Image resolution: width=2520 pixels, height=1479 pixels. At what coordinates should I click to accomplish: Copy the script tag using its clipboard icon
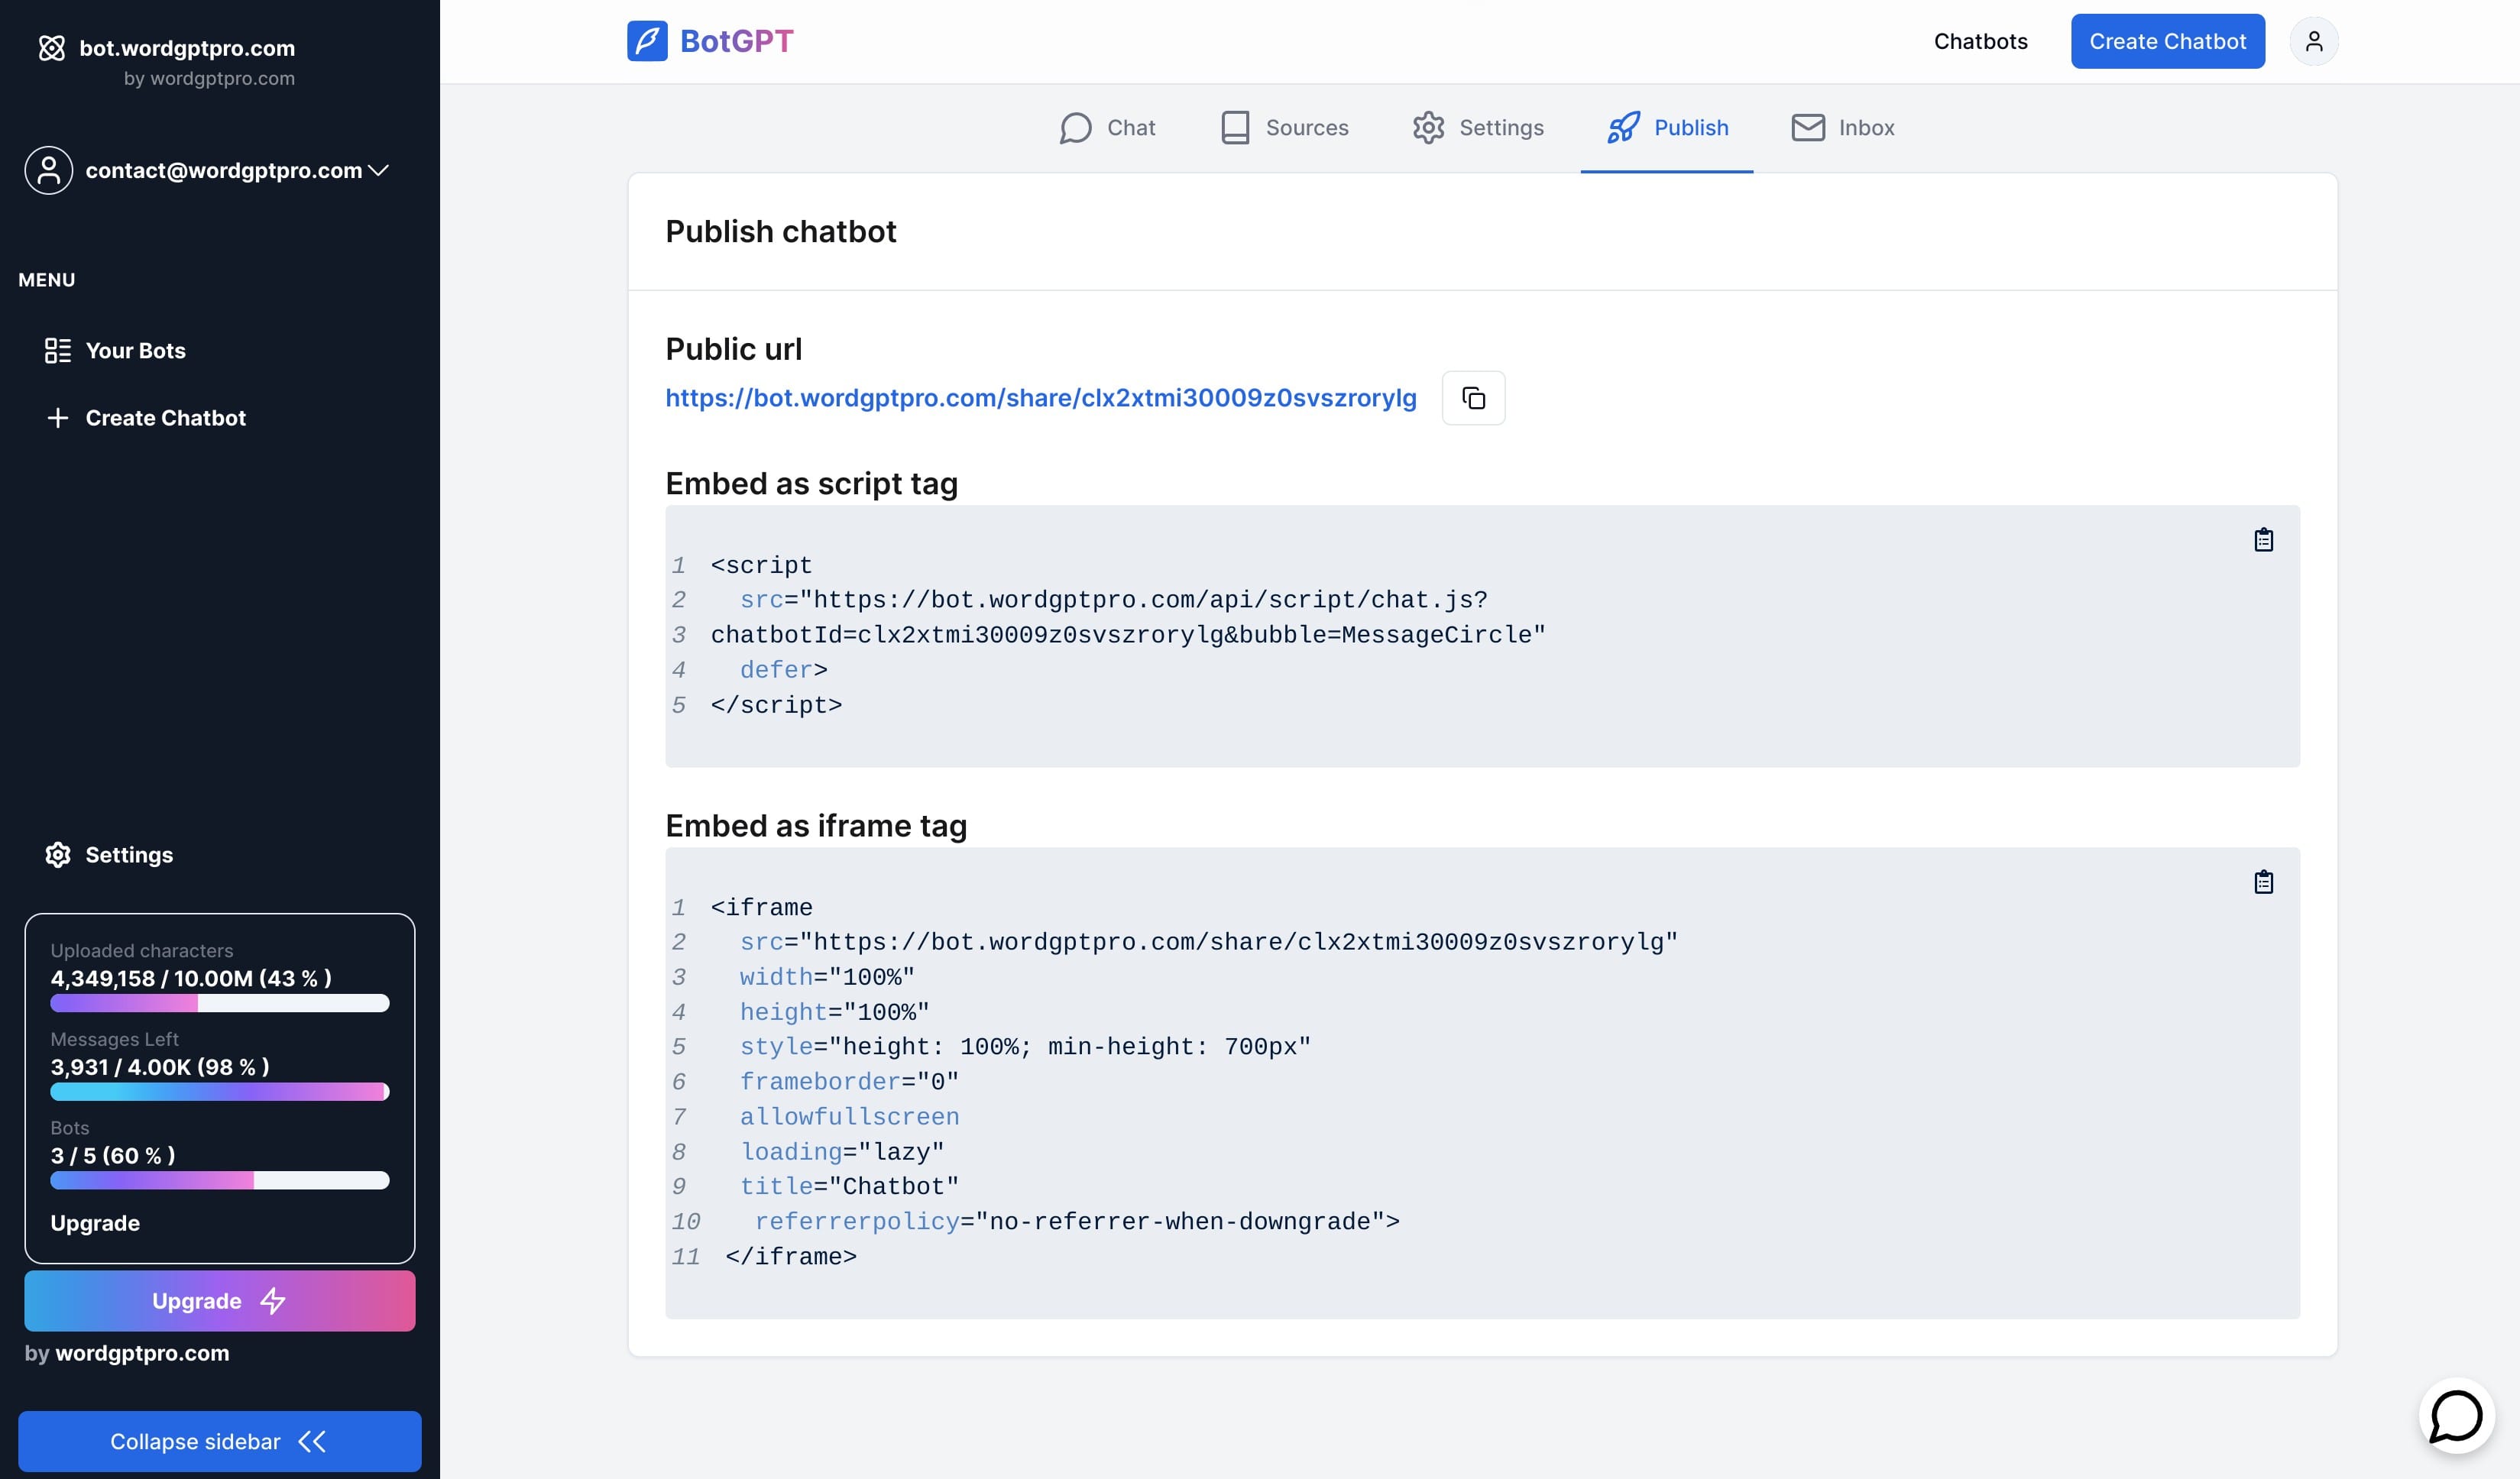(2263, 540)
